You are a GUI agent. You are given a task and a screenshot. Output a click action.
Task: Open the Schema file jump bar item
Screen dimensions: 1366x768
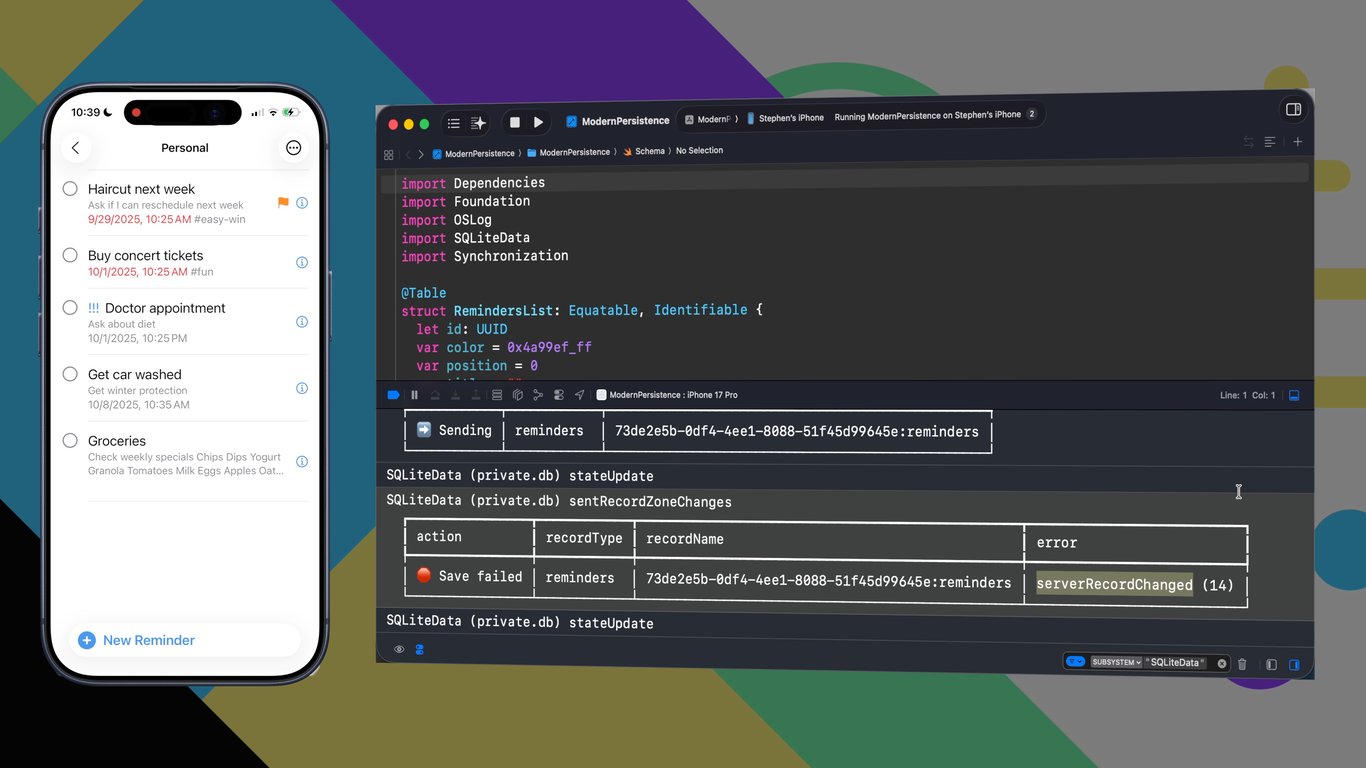tap(643, 151)
